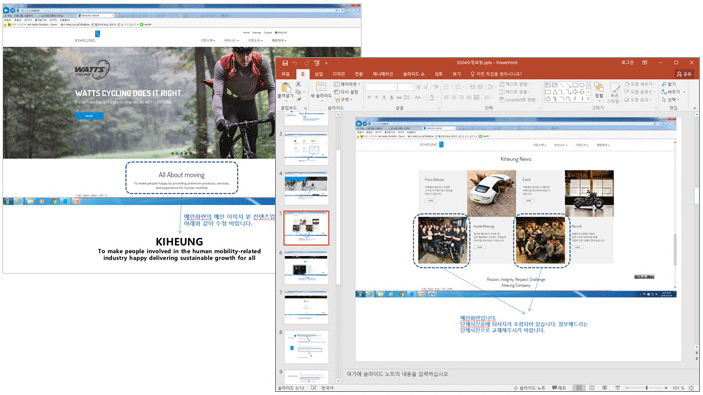Switch to the Design ribbon tab
This screenshot has width=703, height=395.
point(339,74)
